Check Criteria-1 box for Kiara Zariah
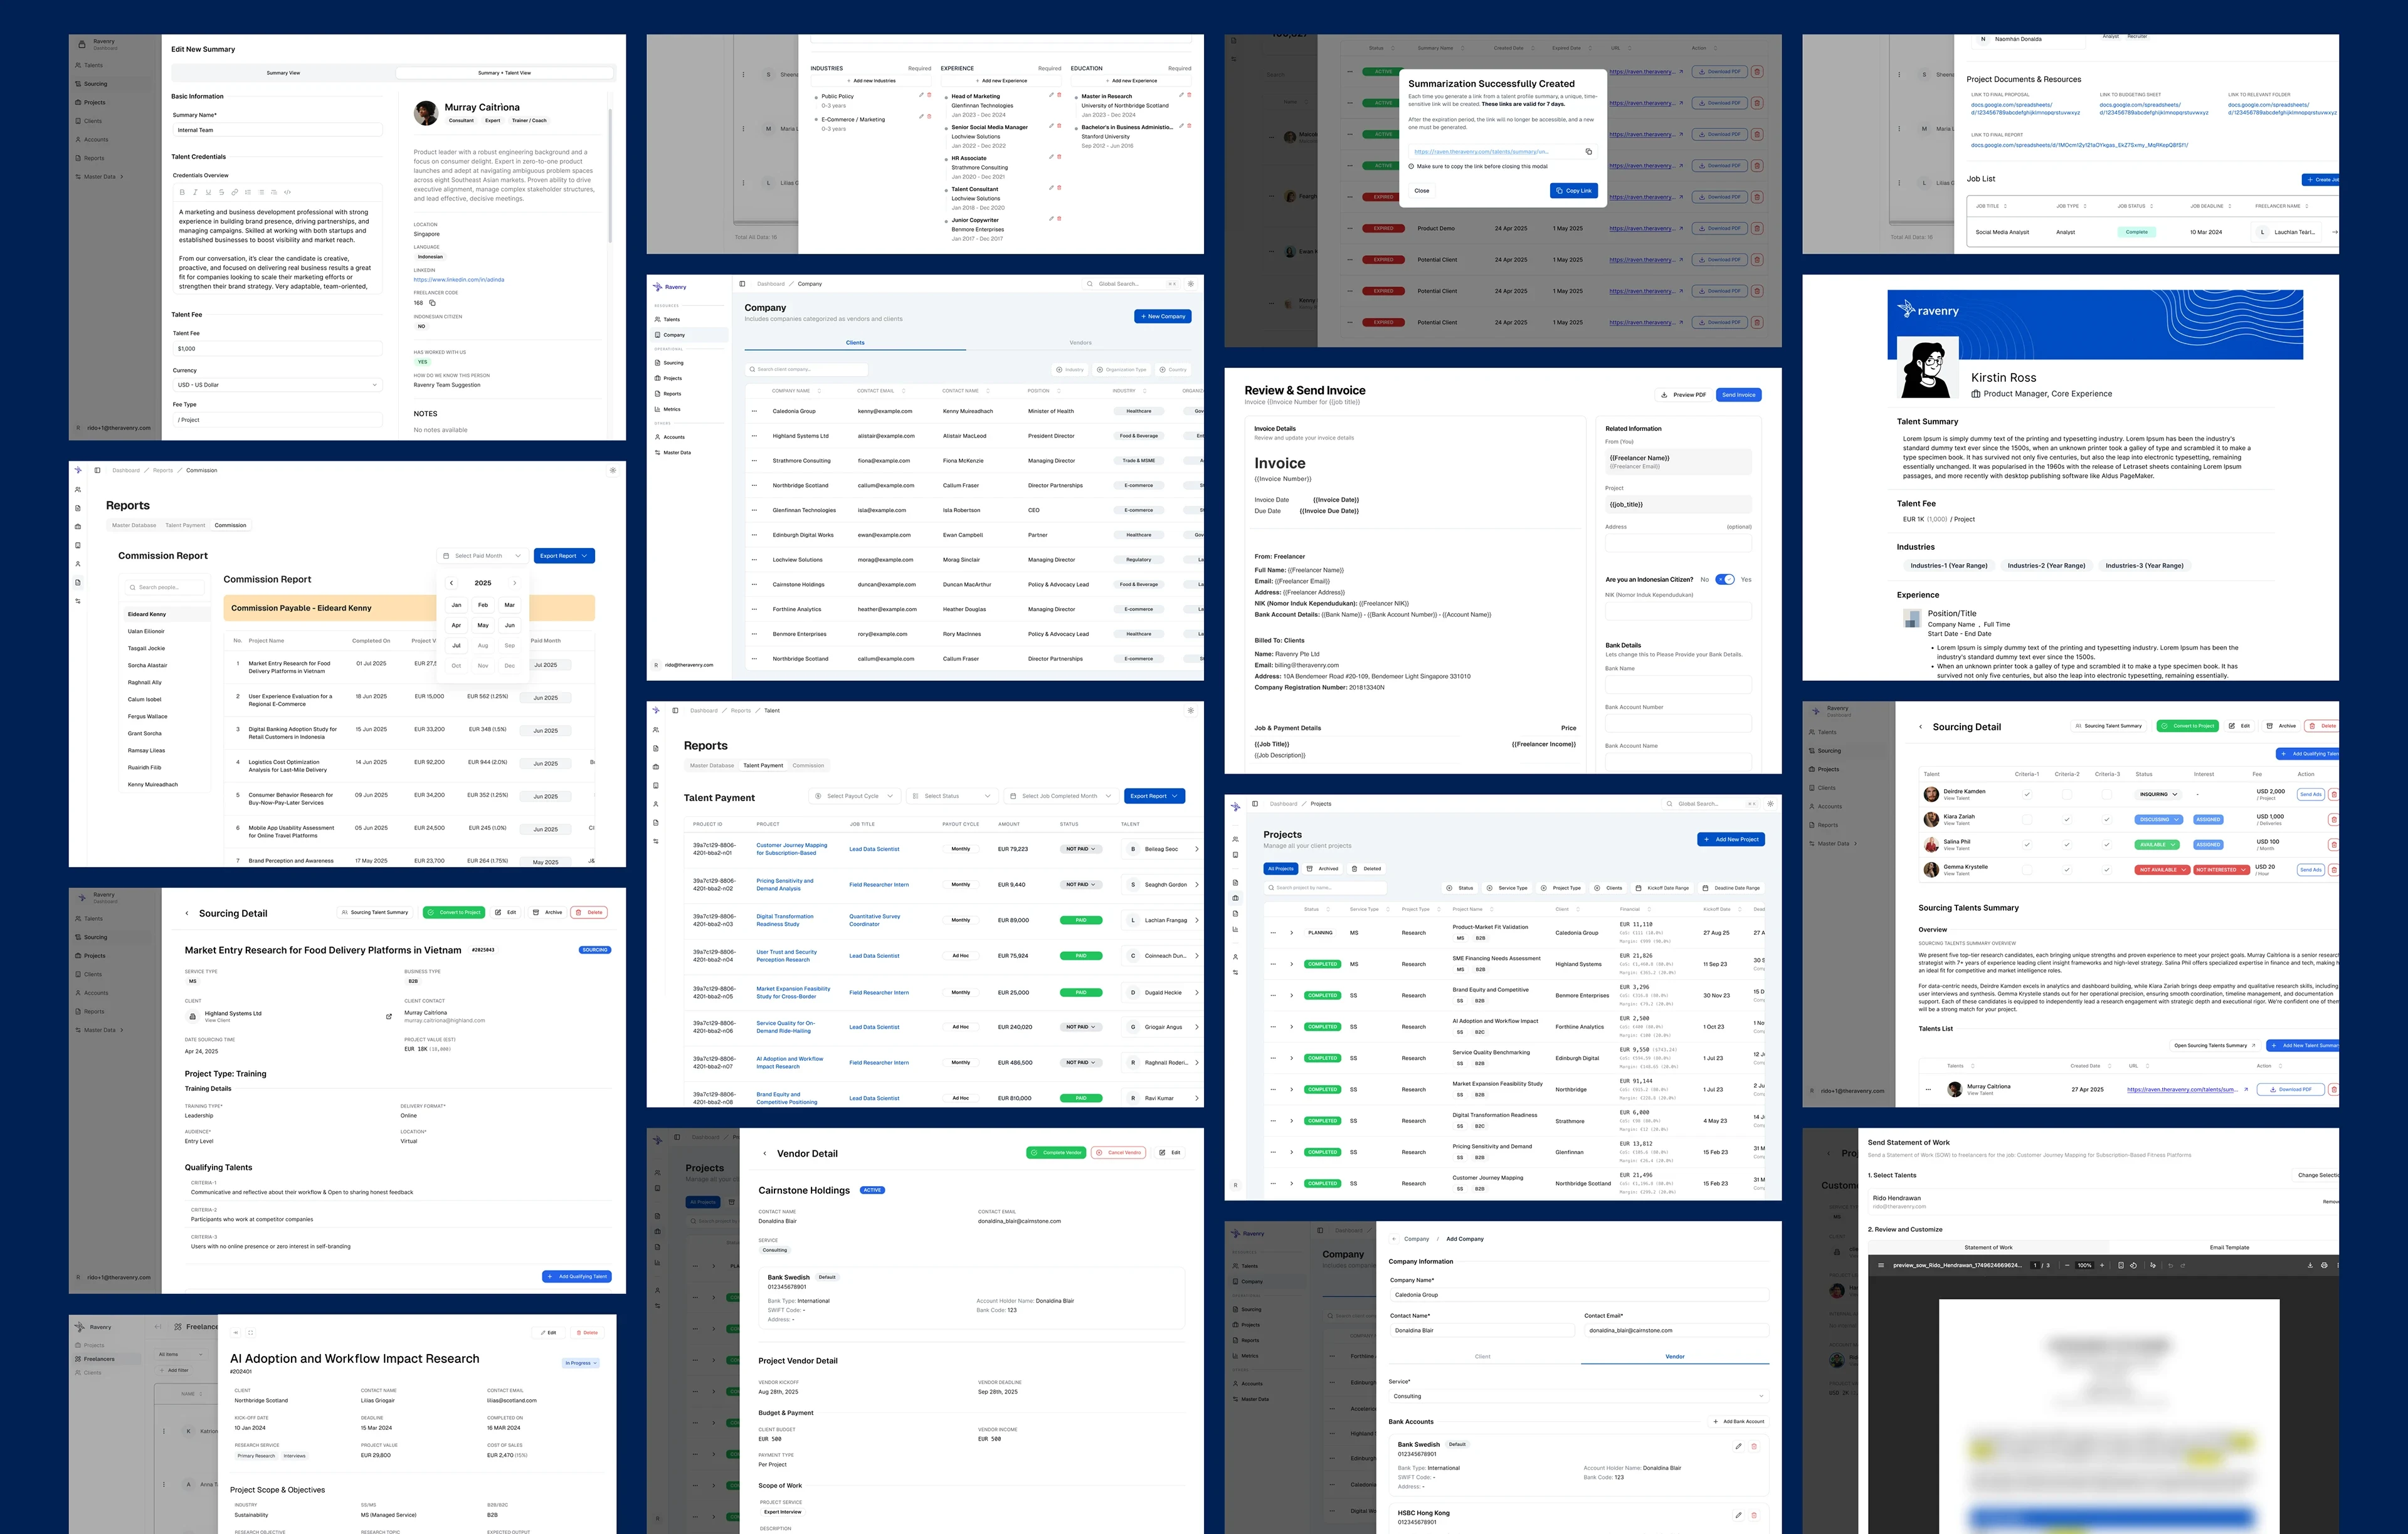The height and width of the screenshot is (1534, 2408). pyautogui.click(x=2027, y=820)
